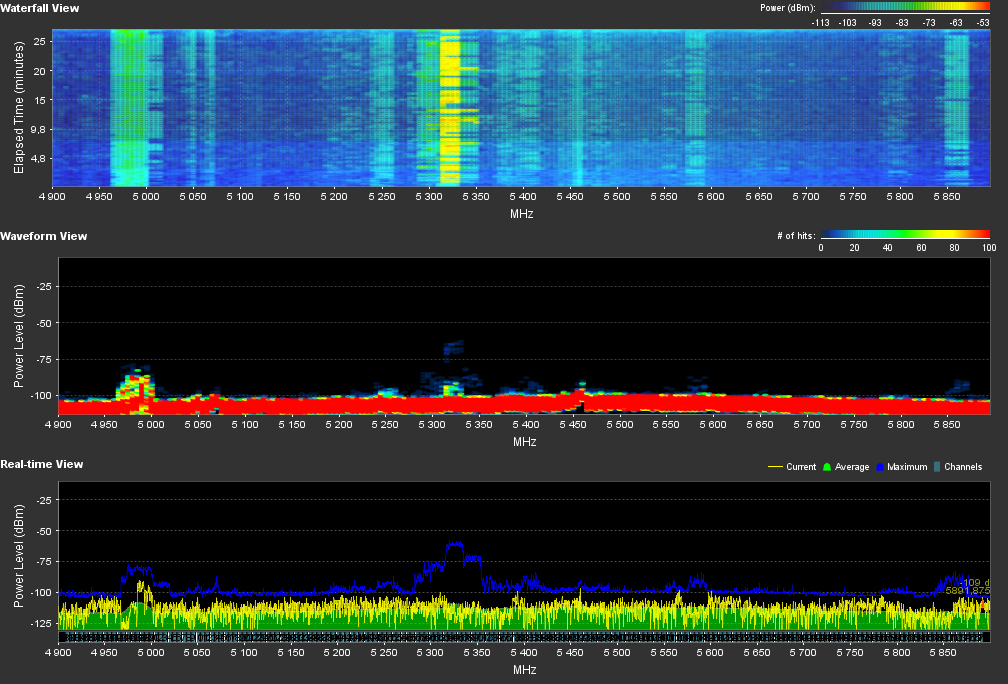Select the Waveform View panel title

pos(43,236)
